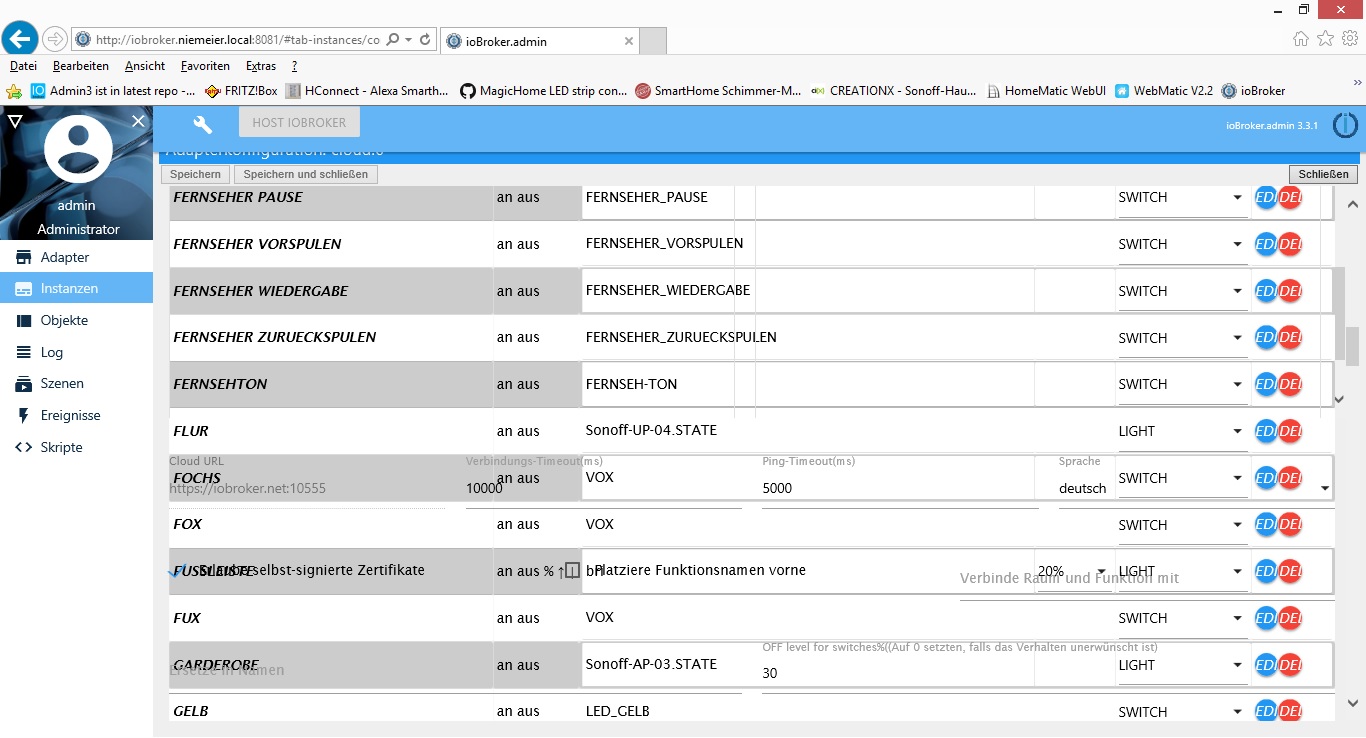Show Ereignisse in the sidebar
Screen dimensions: 1366x738
tap(76, 415)
